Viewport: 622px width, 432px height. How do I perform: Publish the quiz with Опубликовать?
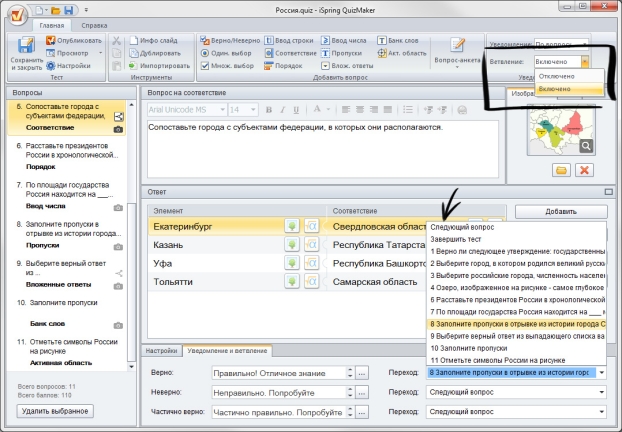pyautogui.click(x=74, y=40)
